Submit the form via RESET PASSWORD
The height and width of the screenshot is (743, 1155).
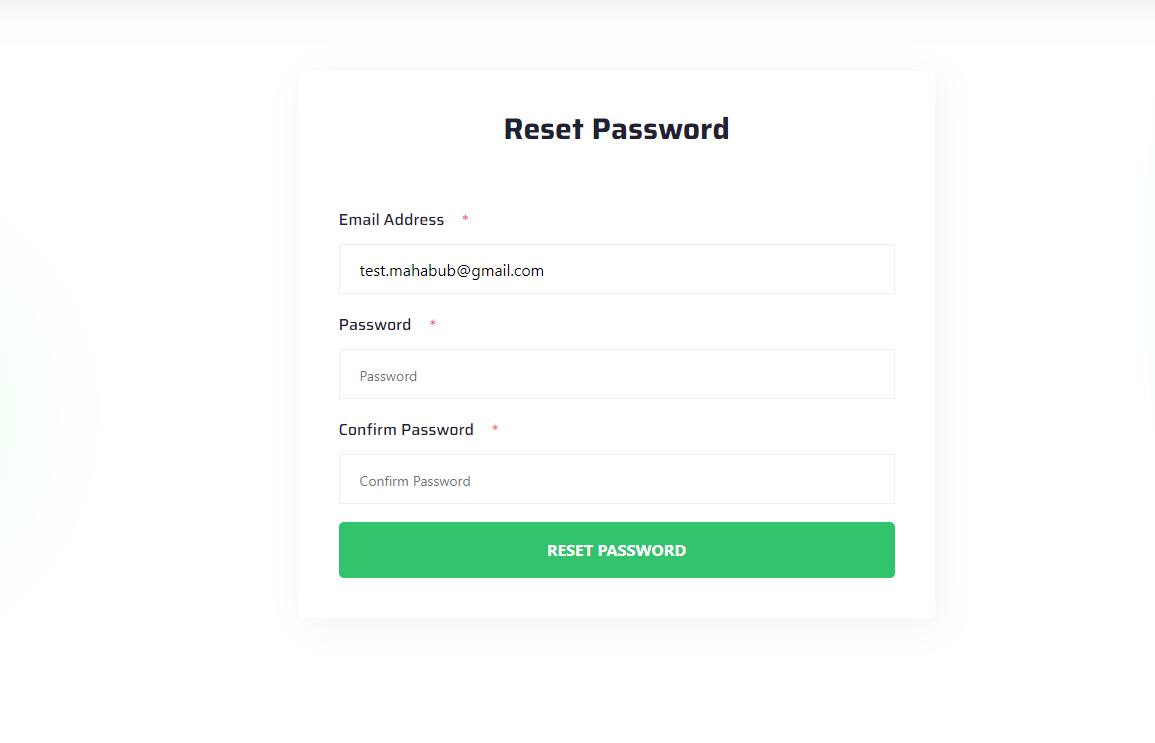point(617,550)
